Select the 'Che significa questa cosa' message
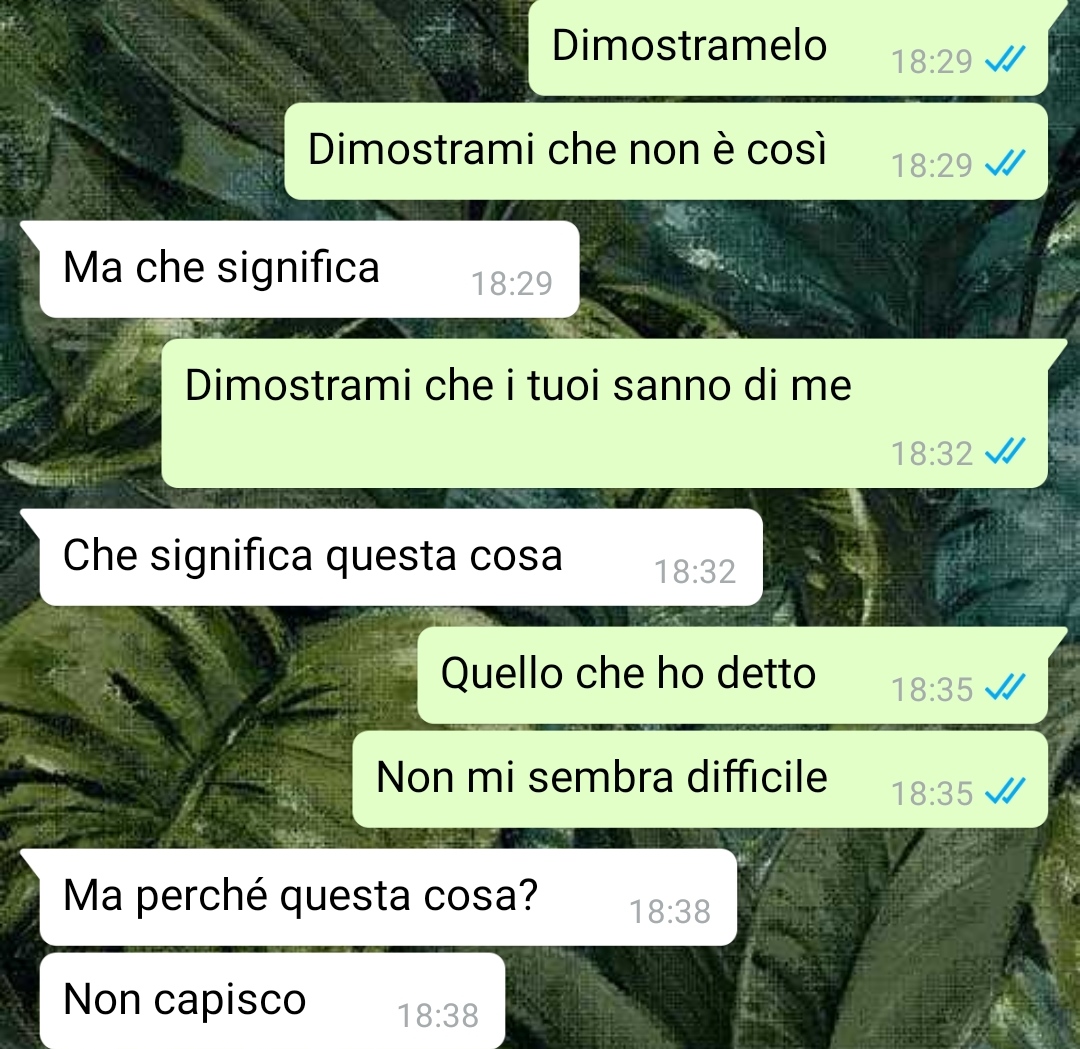Image resolution: width=1080 pixels, height=1049 pixels. click(401, 557)
